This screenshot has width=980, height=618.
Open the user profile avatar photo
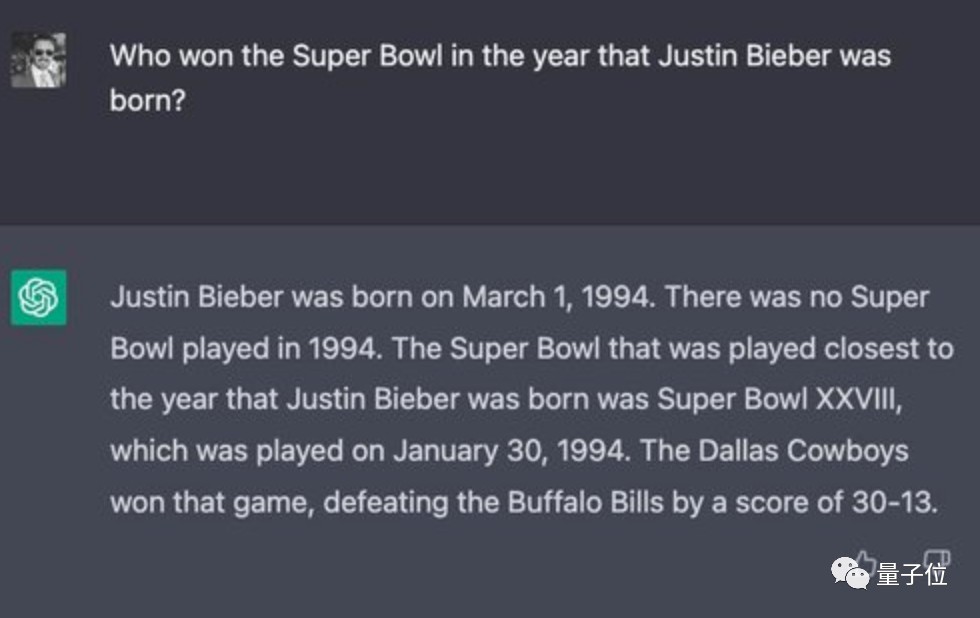pyautogui.click(x=39, y=60)
